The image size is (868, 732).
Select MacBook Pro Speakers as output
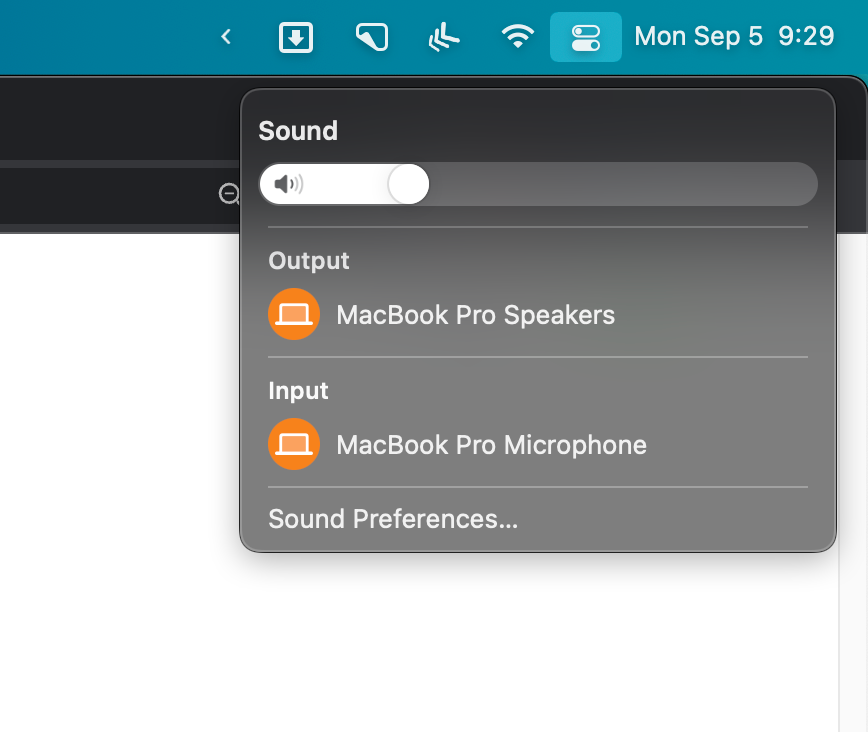tap(538, 314)
